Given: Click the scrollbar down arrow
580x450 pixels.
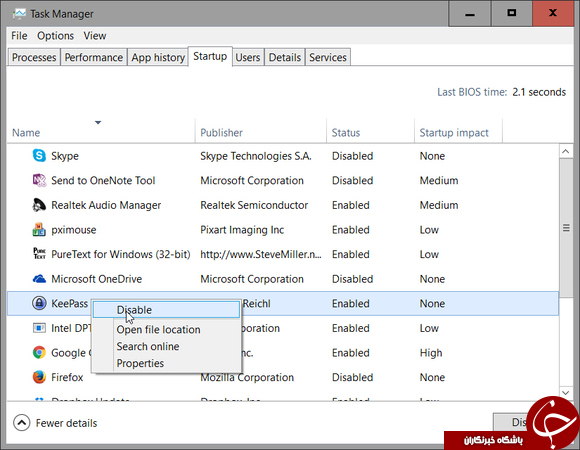Looking at the screenshot, I should [x=566, y=392].
